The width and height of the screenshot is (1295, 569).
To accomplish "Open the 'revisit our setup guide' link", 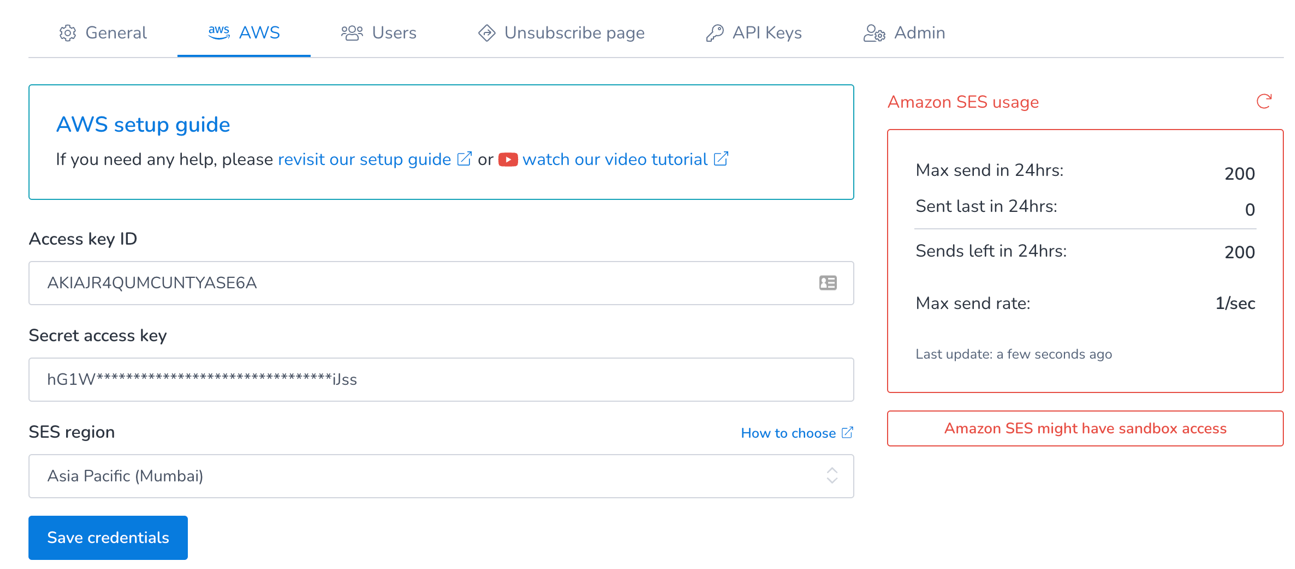I will [x=364, y=160].
